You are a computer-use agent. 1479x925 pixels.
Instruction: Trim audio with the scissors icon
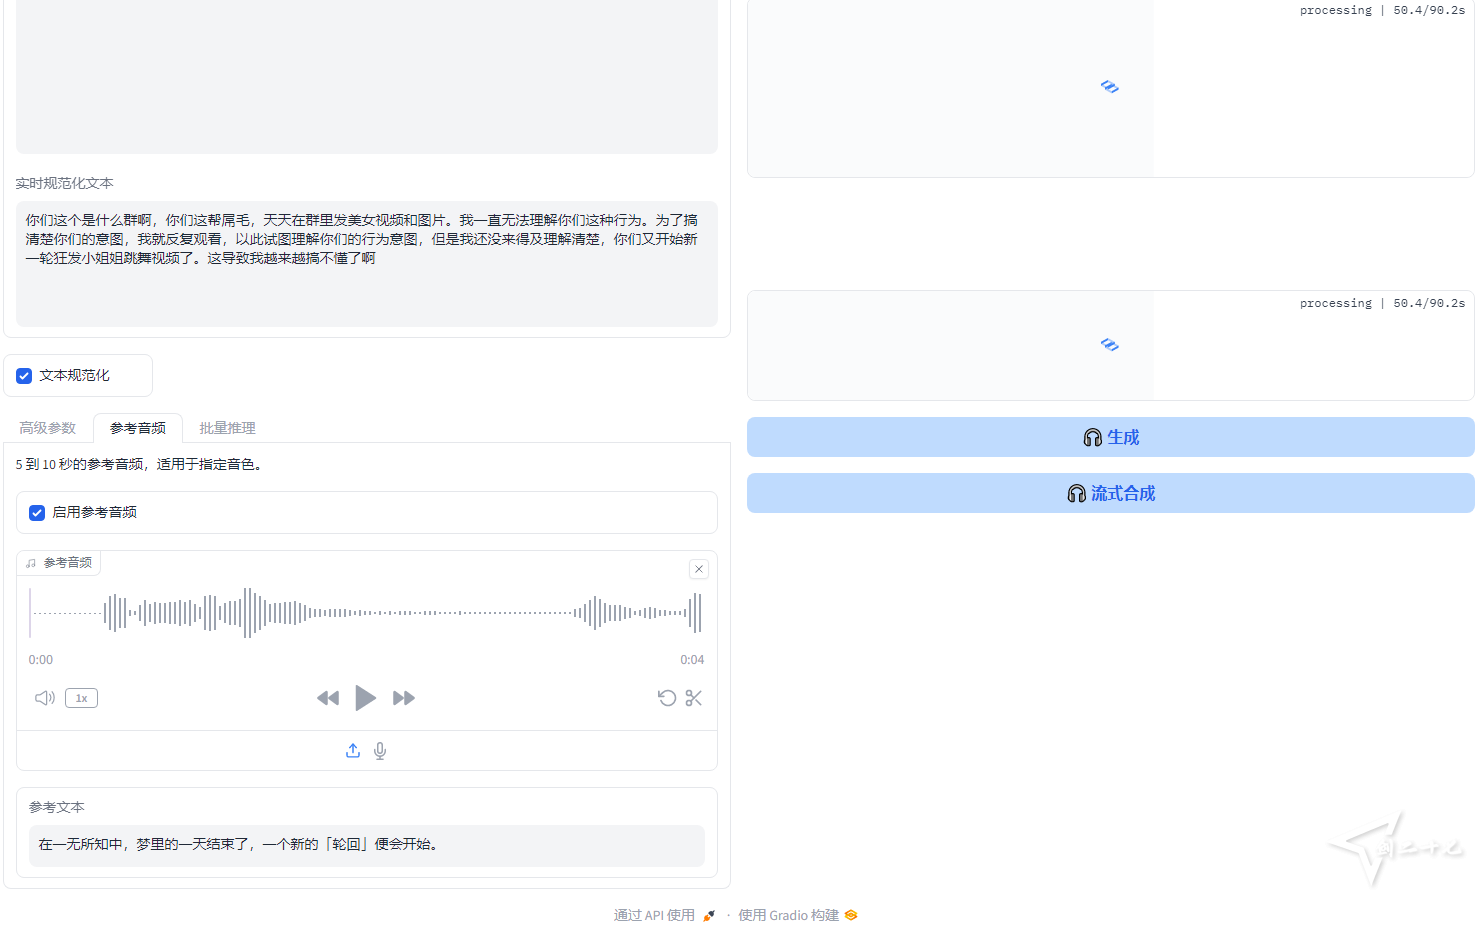pyautogui.click(x=694, y=698)
